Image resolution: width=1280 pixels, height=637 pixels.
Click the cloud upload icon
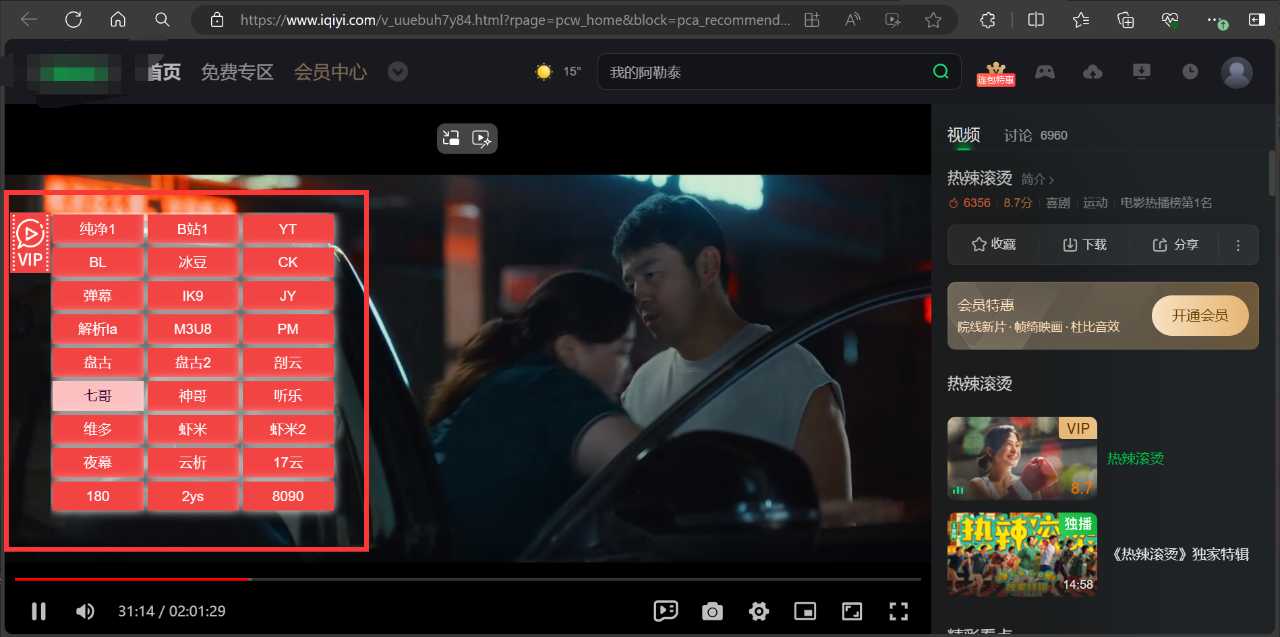pyautogui.click(x=1093, y=72)
